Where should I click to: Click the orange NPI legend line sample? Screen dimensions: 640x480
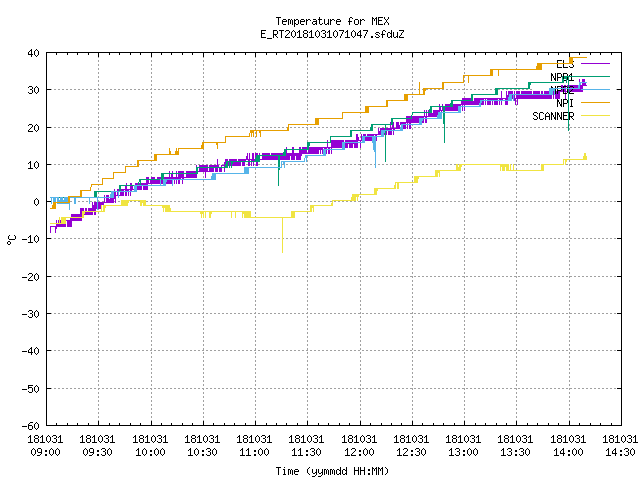595,102
